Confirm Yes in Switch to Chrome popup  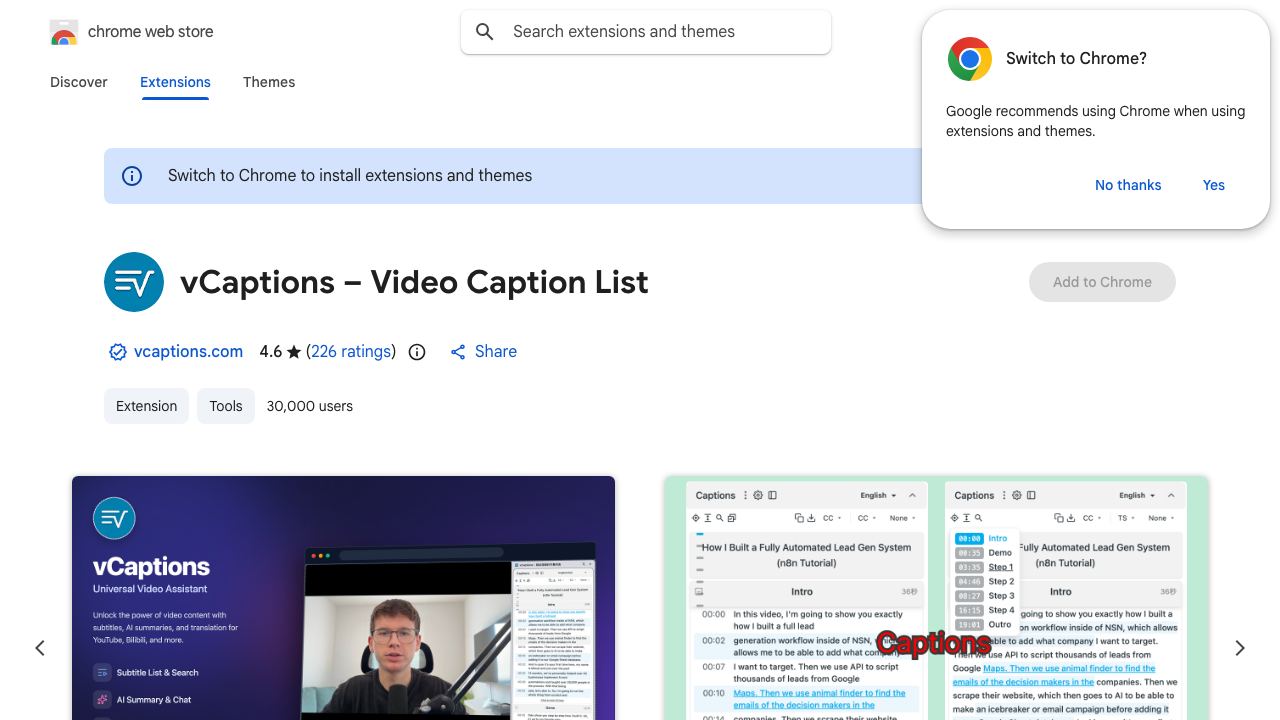(x=1214, y=185)
